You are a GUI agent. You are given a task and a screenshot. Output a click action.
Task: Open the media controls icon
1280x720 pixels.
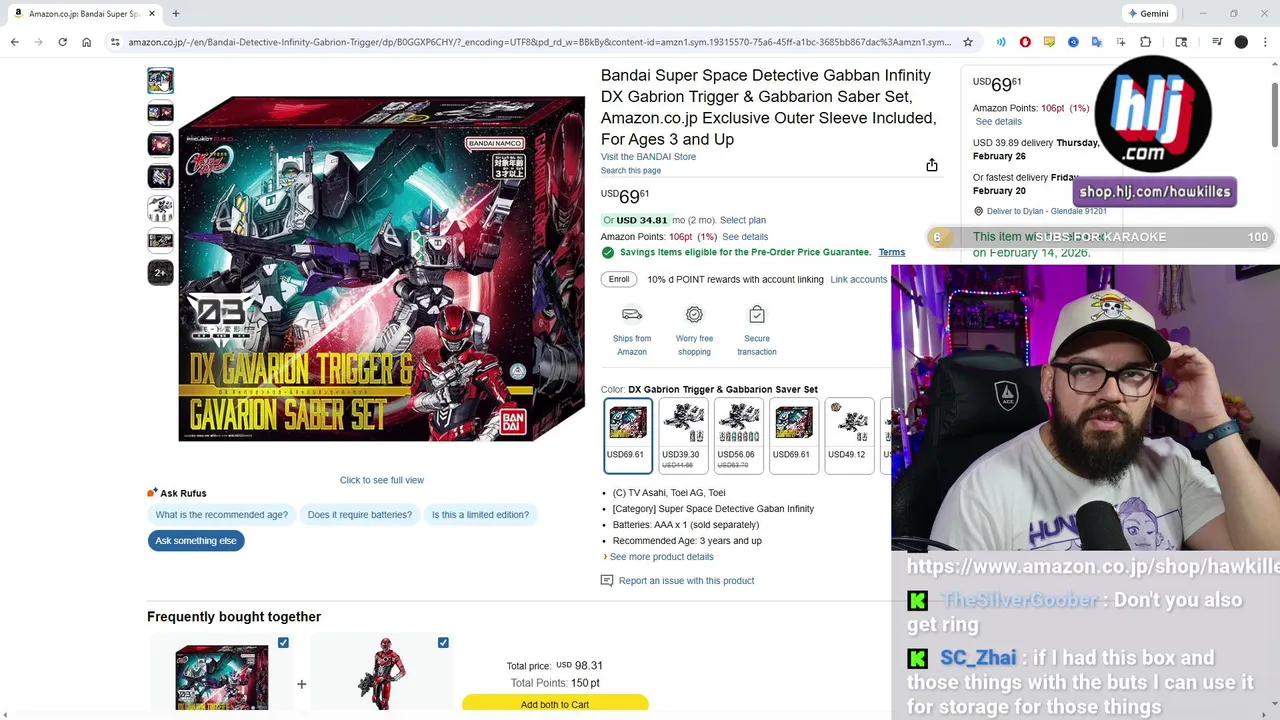click(1217, 42)
